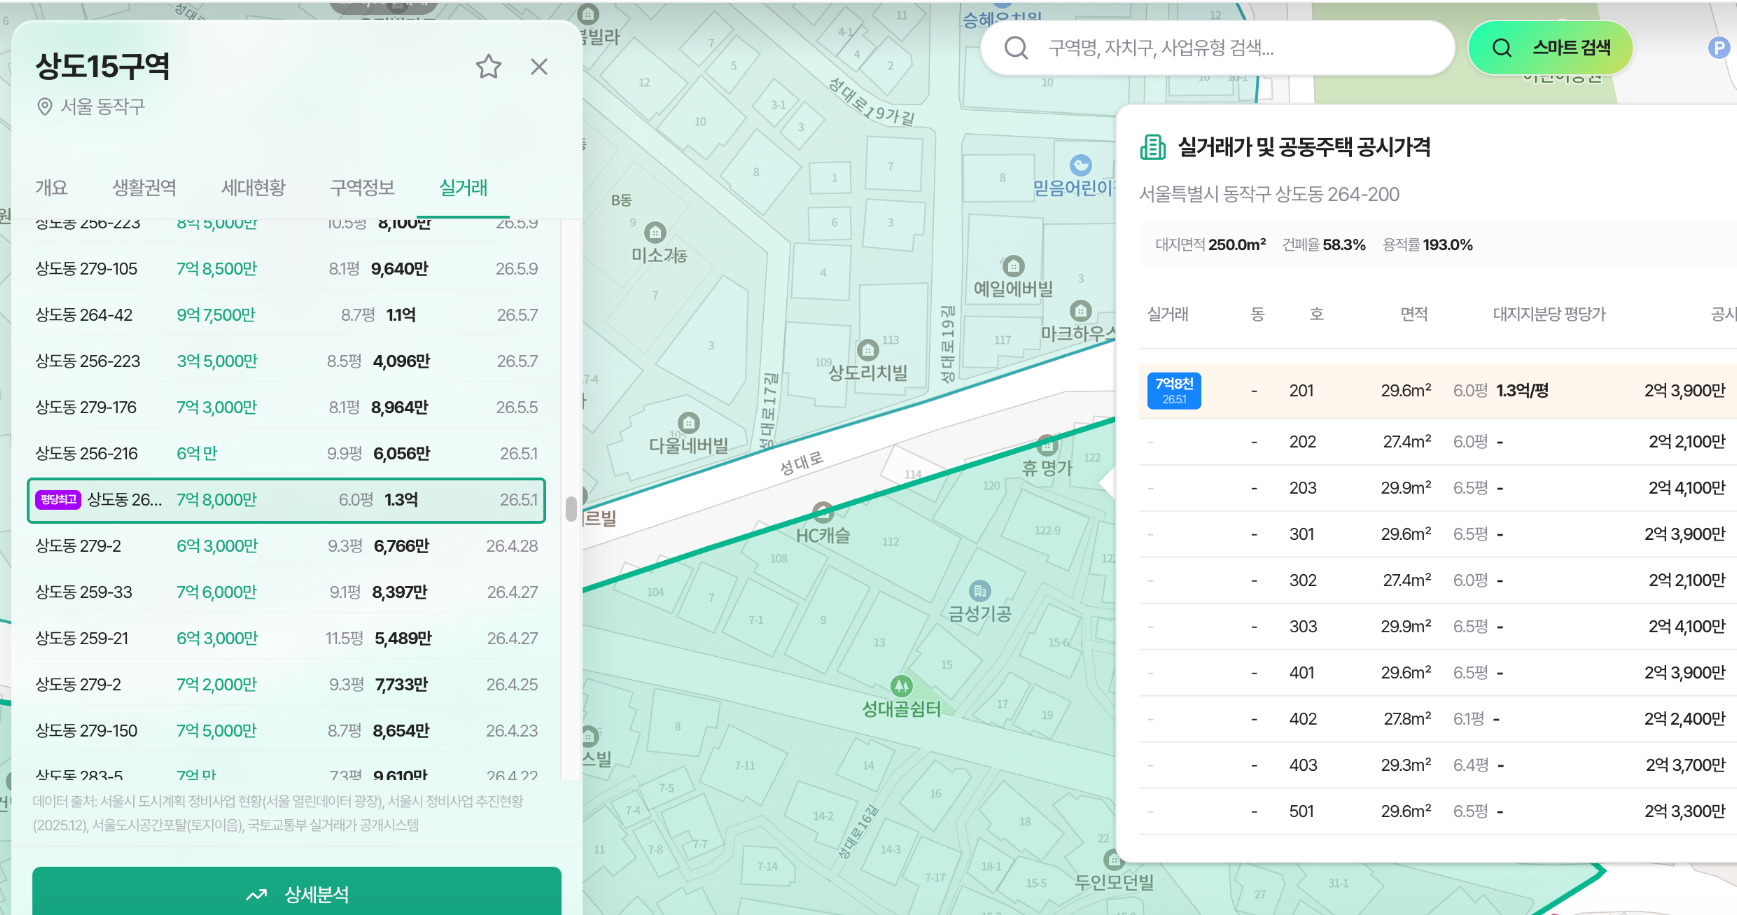This screenshot has width=1737, height=915.
Task: Select the 상도동 256-216 transaction row
Action: [286, 453]
